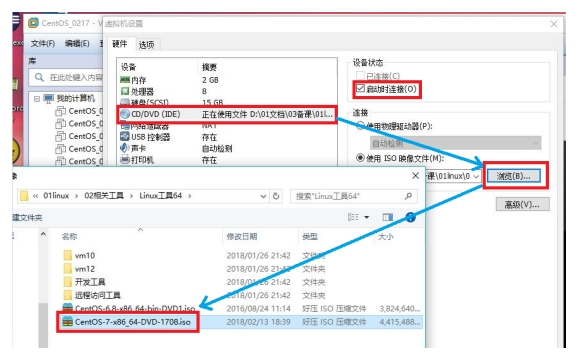Click the refresh icon beside address bar
This screenshot has height=360, width=579.
pos(276,196)
